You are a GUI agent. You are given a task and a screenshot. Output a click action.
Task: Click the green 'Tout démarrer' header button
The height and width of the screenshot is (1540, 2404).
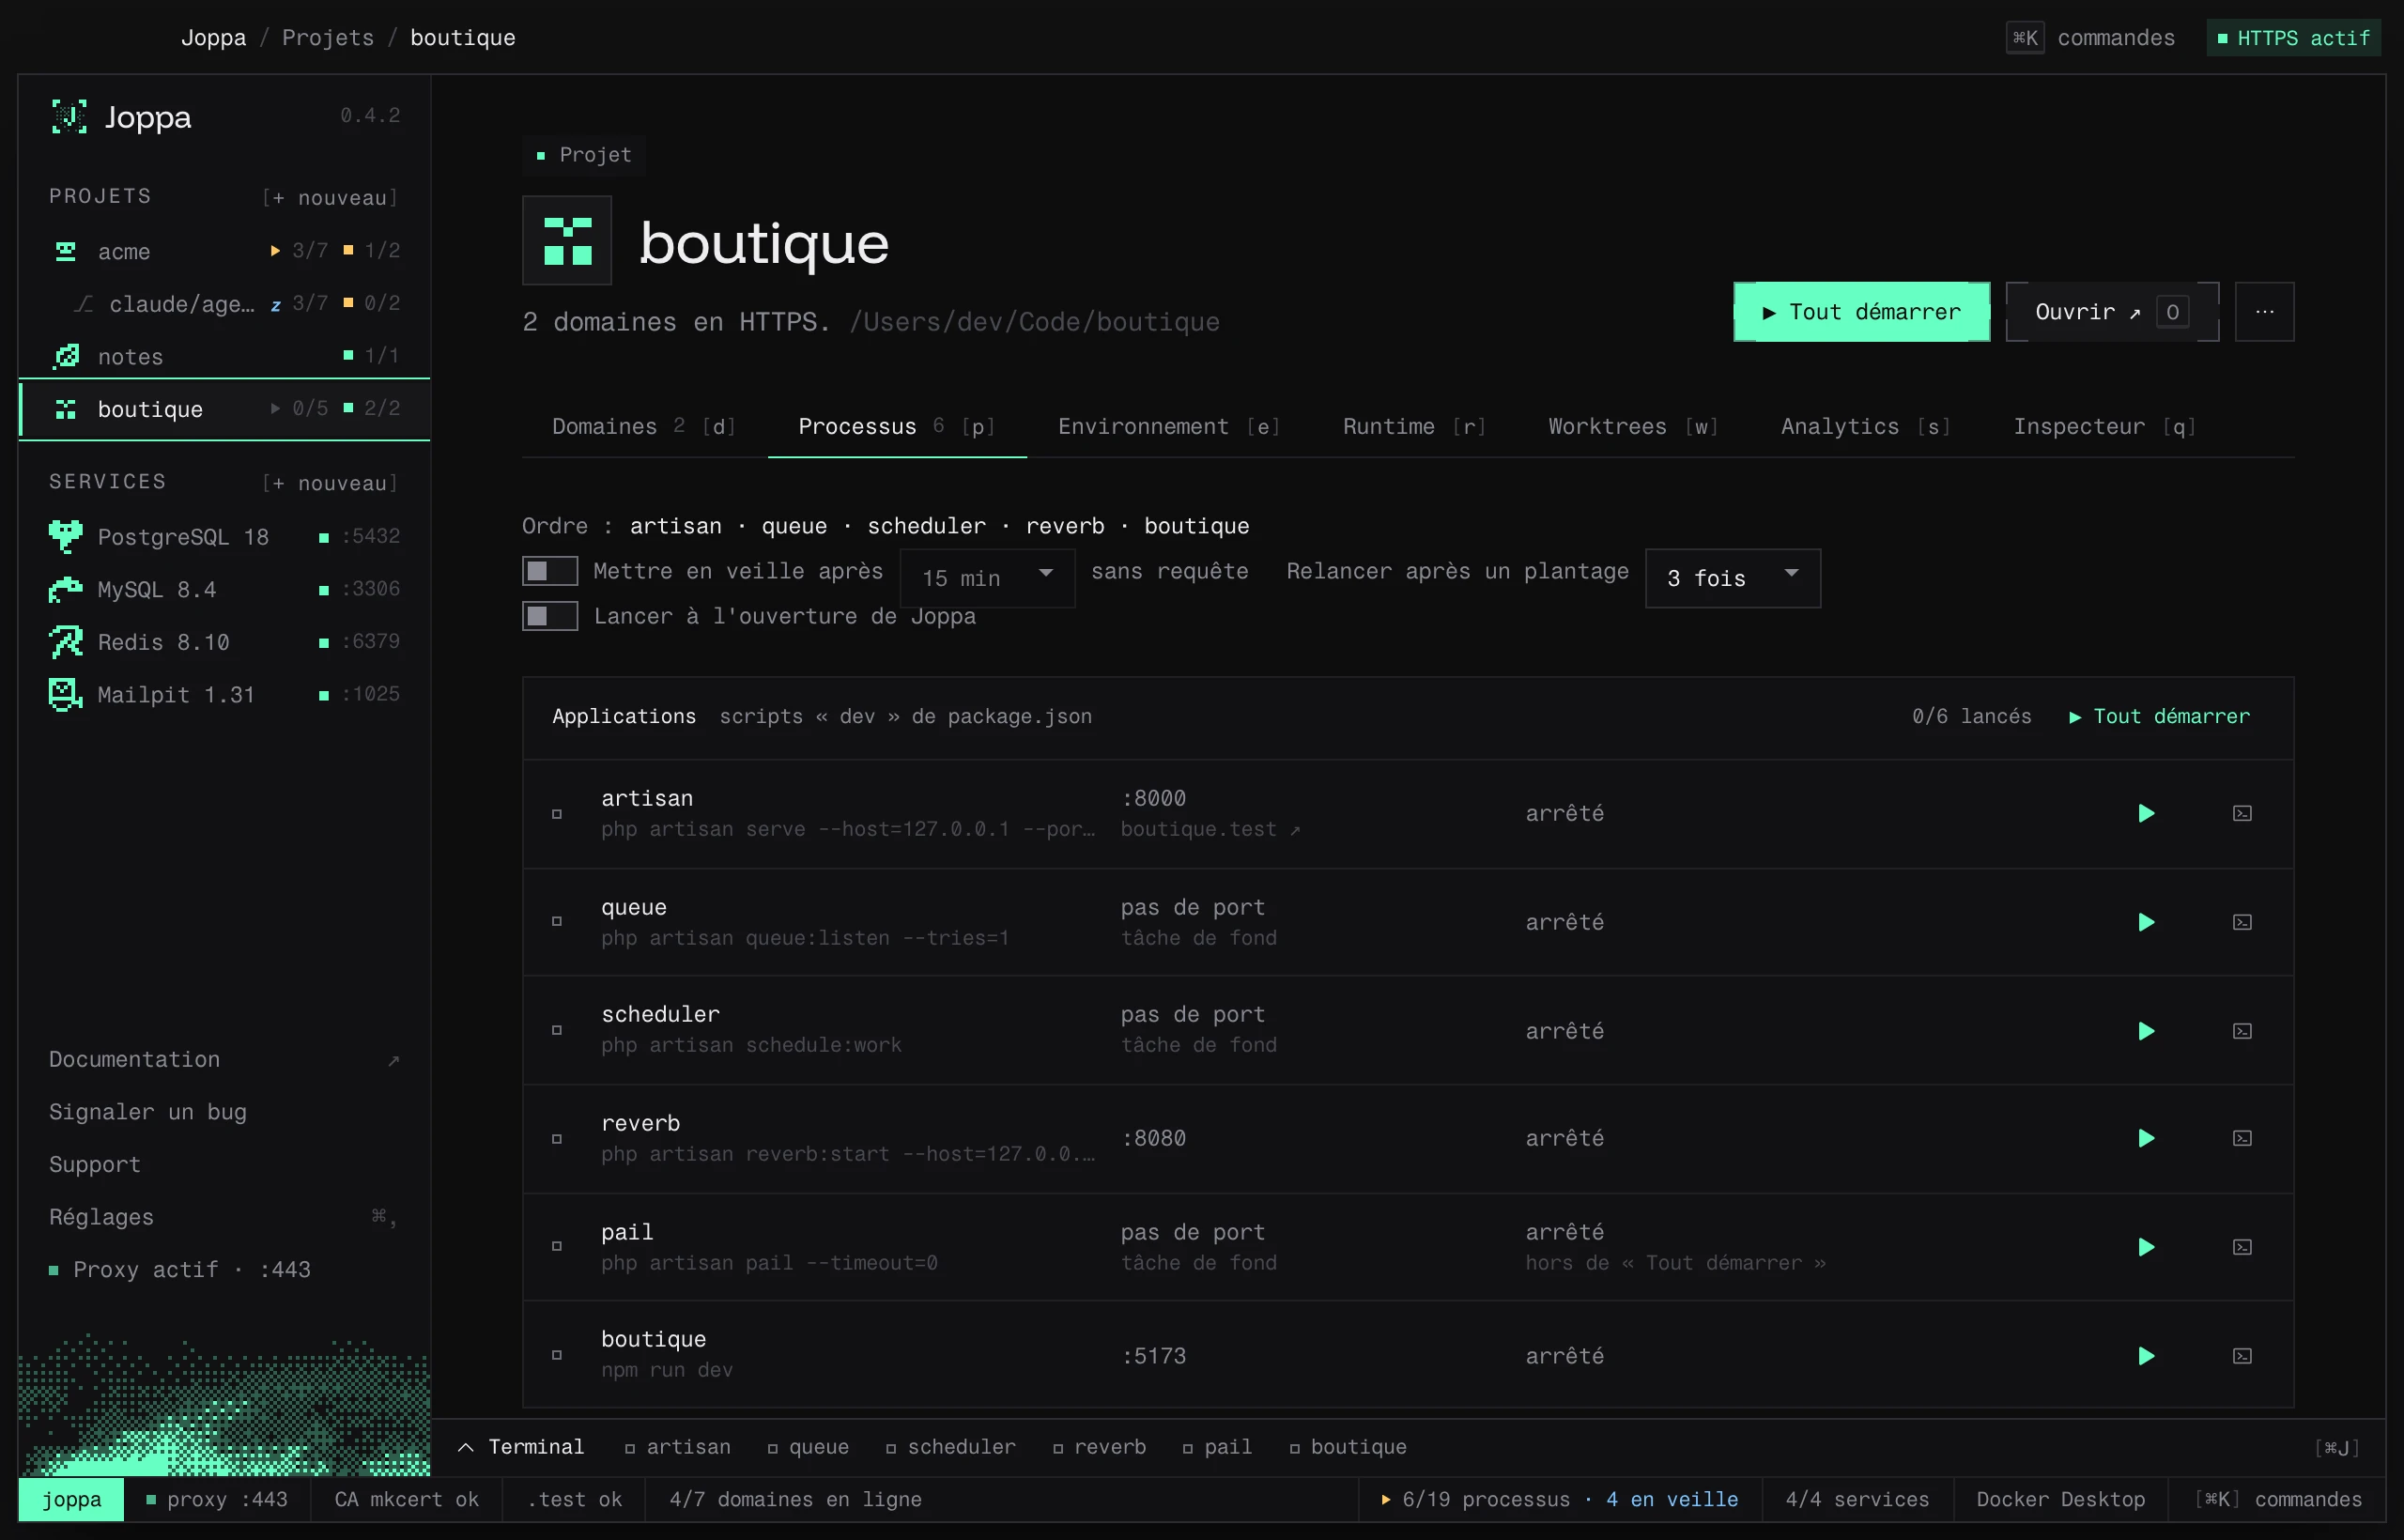tap(1861, 312)
